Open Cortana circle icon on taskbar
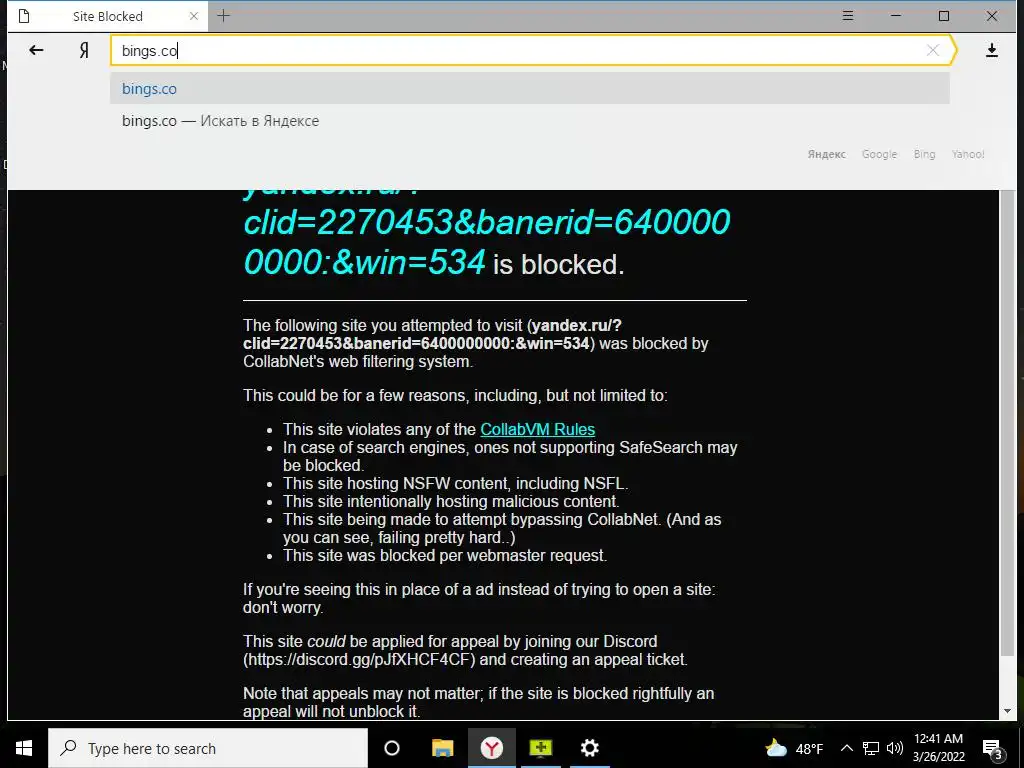The width and height of the screenshot is (1024, 768). click(x=392, y=748)
